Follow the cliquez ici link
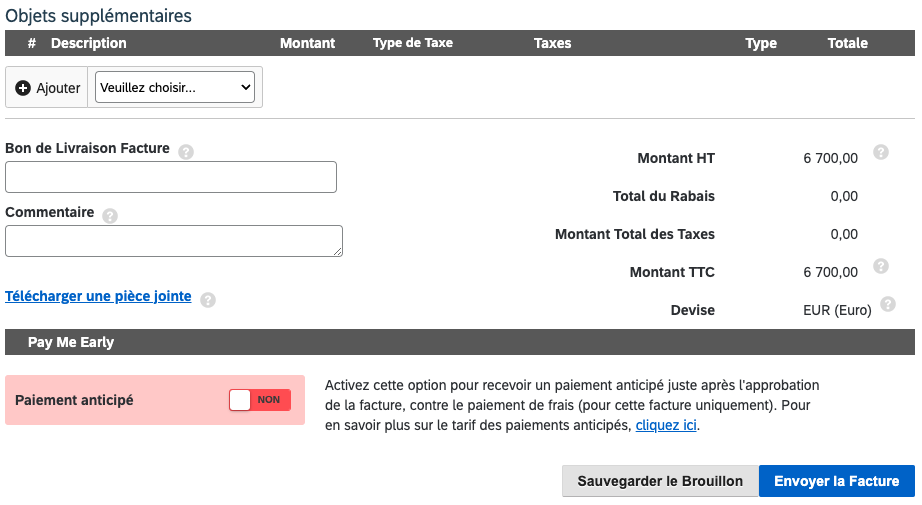The width and height of the screenshot is (922, 505). [x=666, y=425]
